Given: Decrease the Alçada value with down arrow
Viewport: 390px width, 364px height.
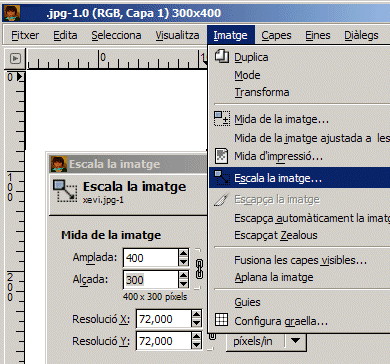Looking at the screenshot, I should pyautogui.click(x=183, y=284).
